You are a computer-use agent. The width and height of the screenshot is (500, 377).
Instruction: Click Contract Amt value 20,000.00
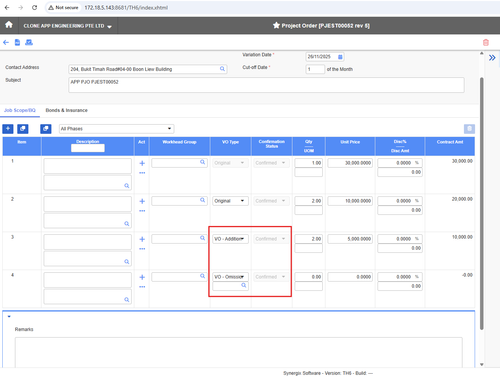point(462,199)
